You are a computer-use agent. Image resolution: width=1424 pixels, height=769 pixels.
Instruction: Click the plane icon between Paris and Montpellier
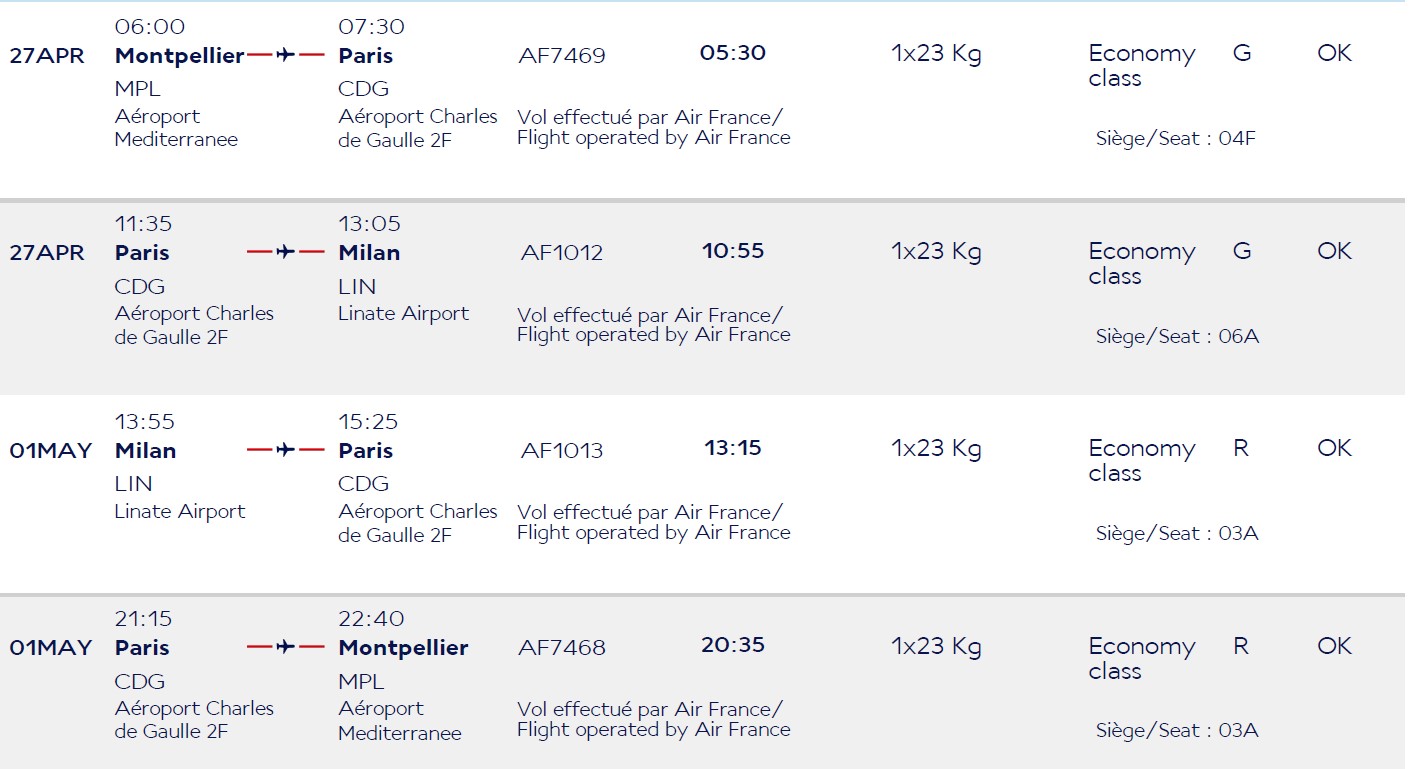286,647
